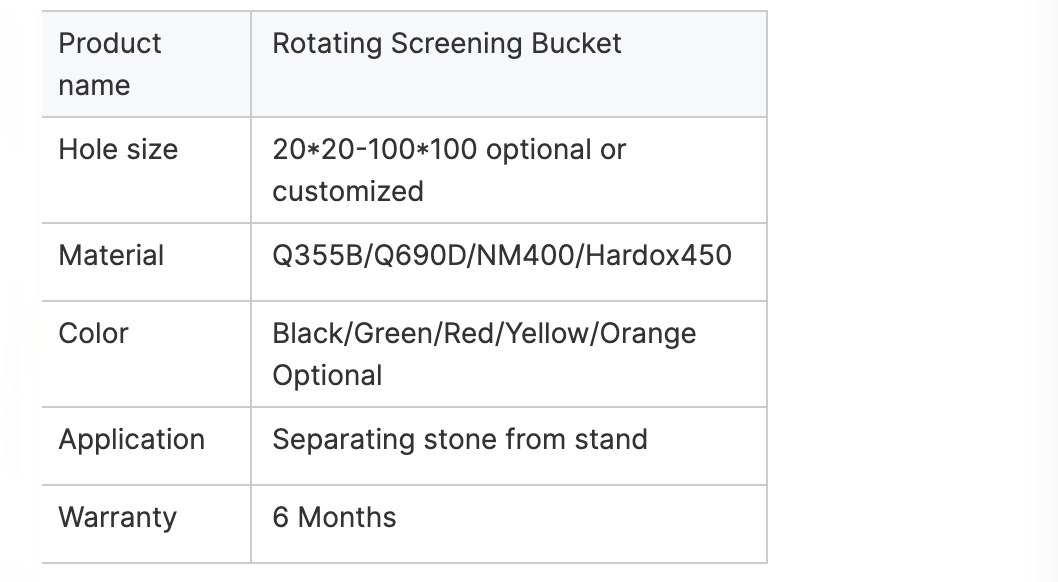
Task: Select the 'Rotating Screening Bucket' text
Action: (447, 44)
